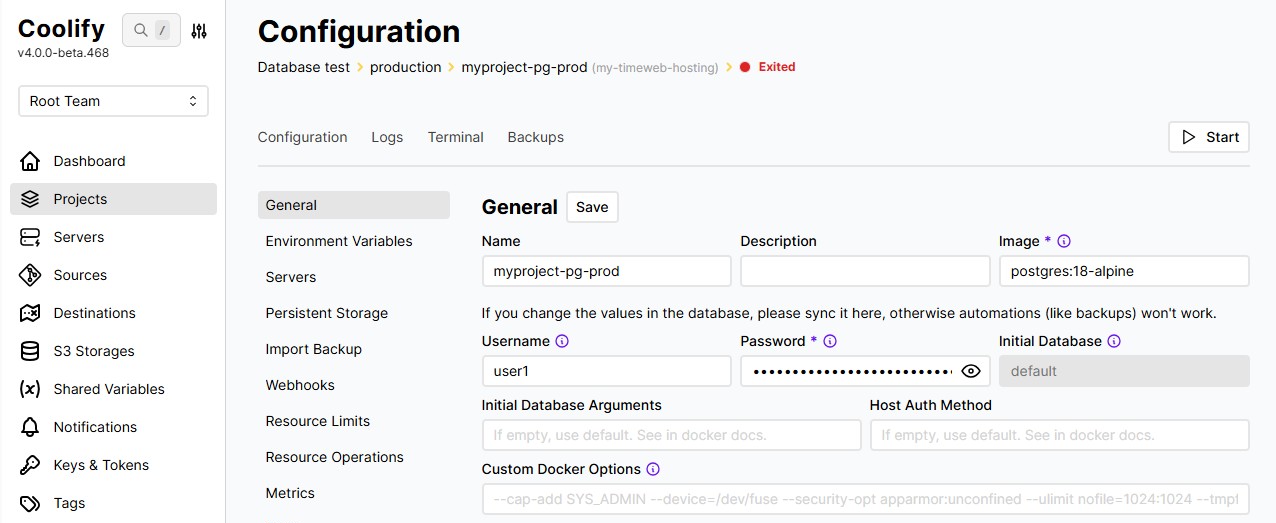Viewport: 1276px width, 523px height.
Task: Switch to the Configuration tab
Action: coord(303,137)
